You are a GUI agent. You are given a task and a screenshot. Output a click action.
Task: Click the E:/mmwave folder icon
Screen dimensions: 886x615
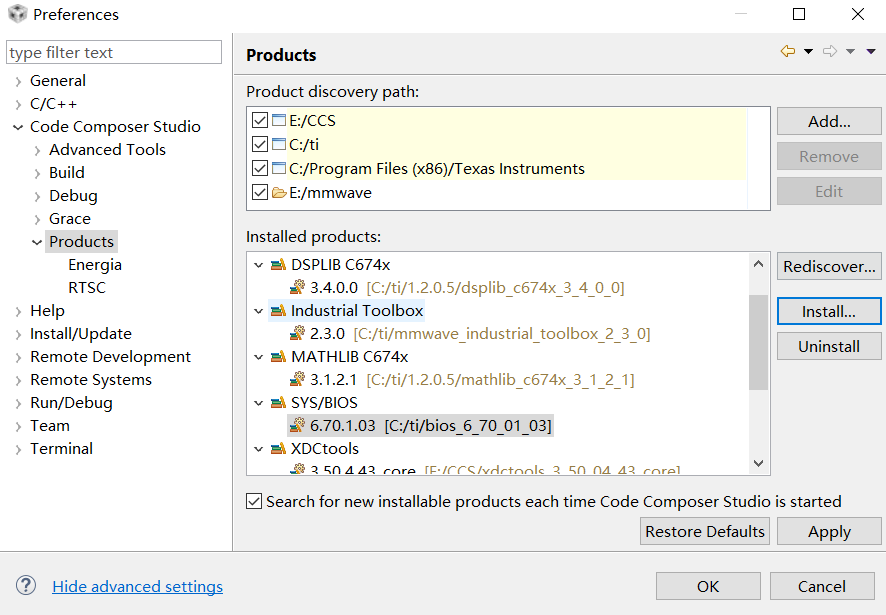pyautogui.click(x=279, y=193)
